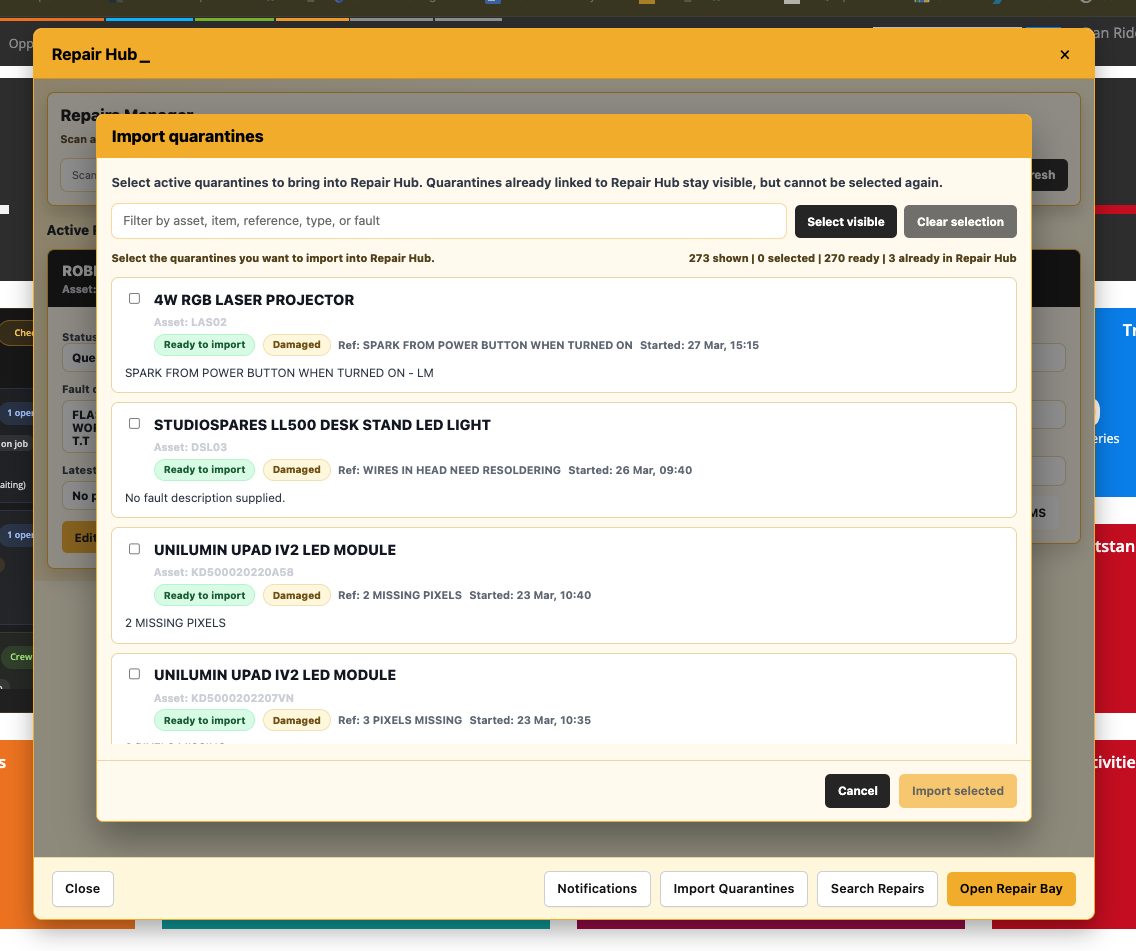Click Close at the bottom left
The width and height of the screenshot is (1136, 951).
pyautogui.click(x=82, y=888)
